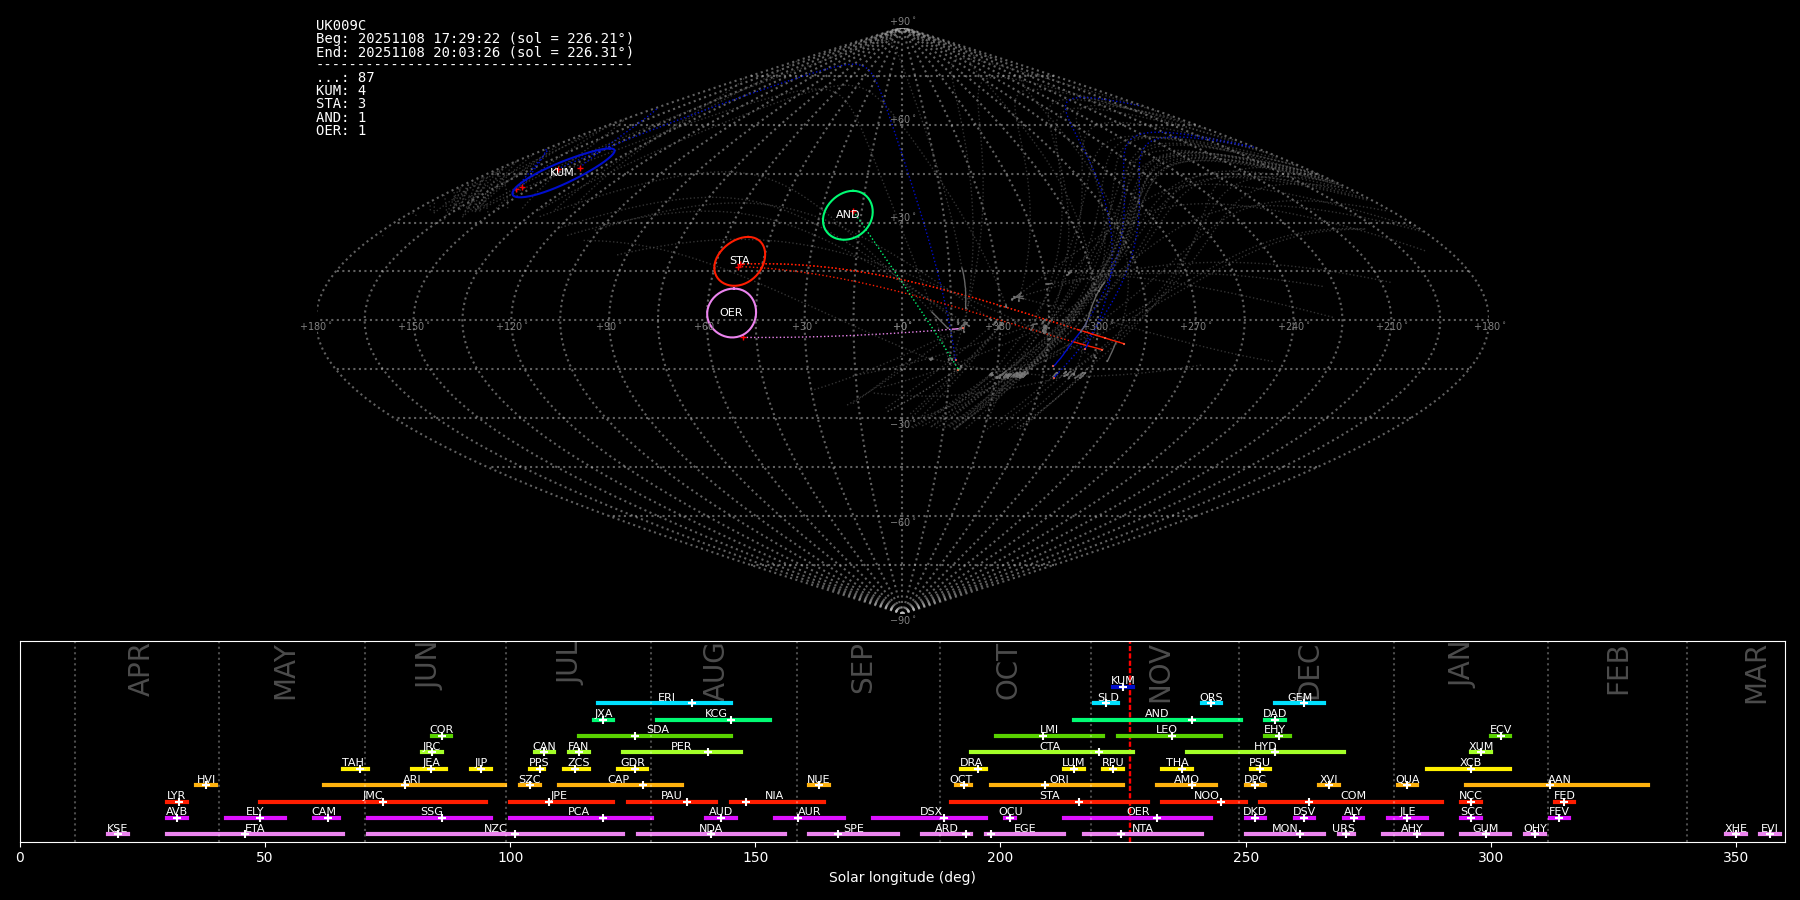Image resolution: width=1800 pixels, height=900 pixels.
Task: Click the +270 longitude label on sky map
Action: pyautogui.click(x=1193, y=327)
